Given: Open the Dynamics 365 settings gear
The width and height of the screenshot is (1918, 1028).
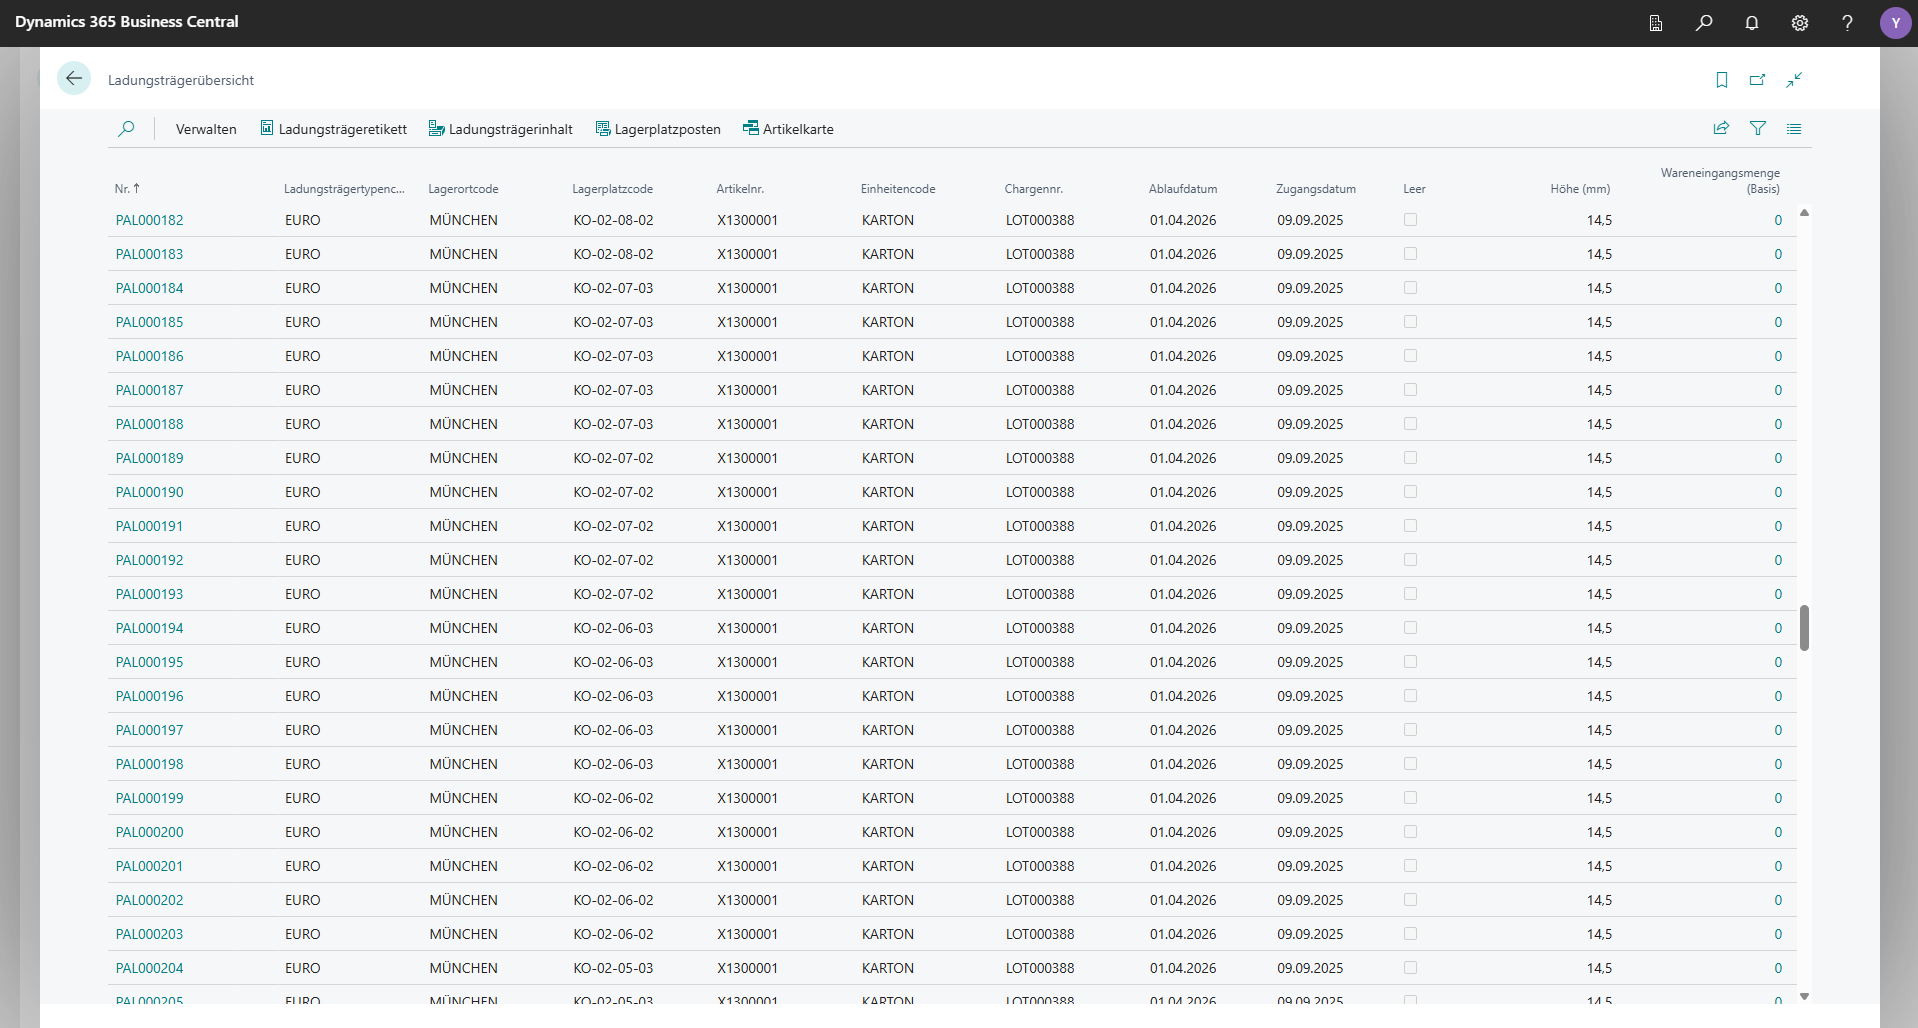Looking at the screenshot, I should click(x=1799, y=22).
